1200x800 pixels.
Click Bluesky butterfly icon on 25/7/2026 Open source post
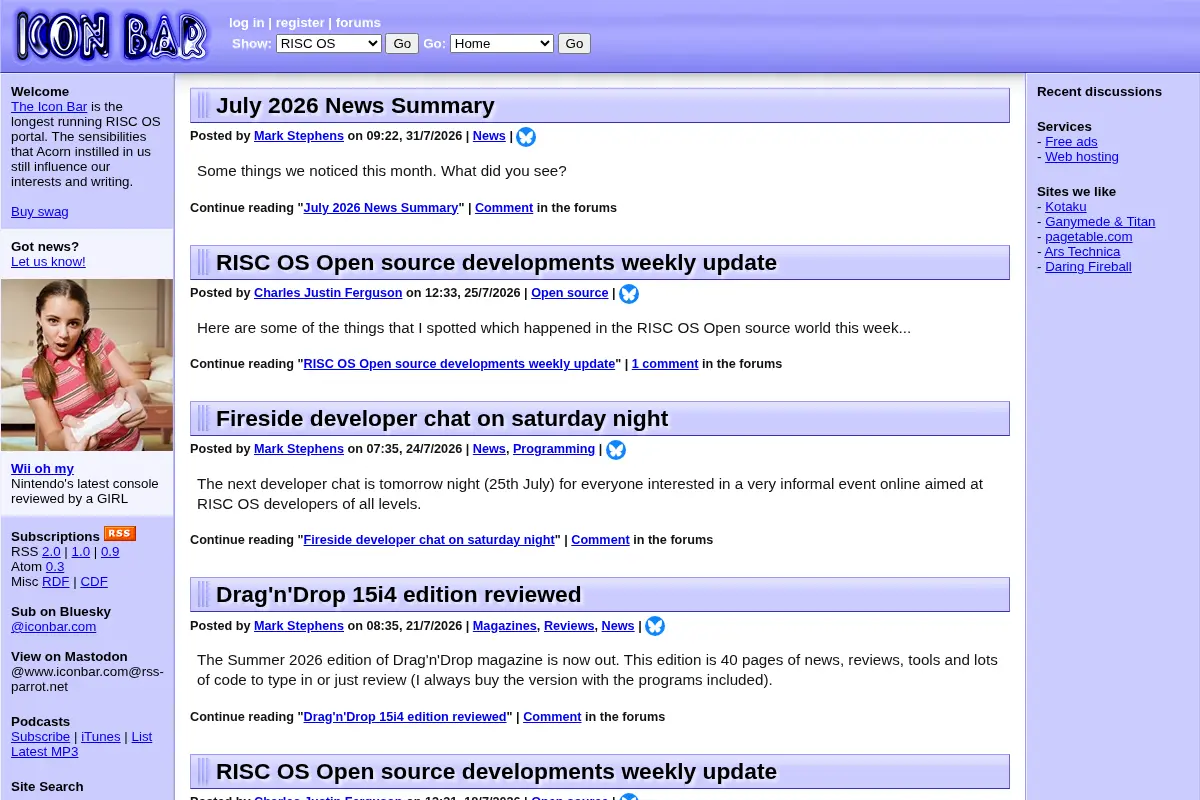[629, 294]
